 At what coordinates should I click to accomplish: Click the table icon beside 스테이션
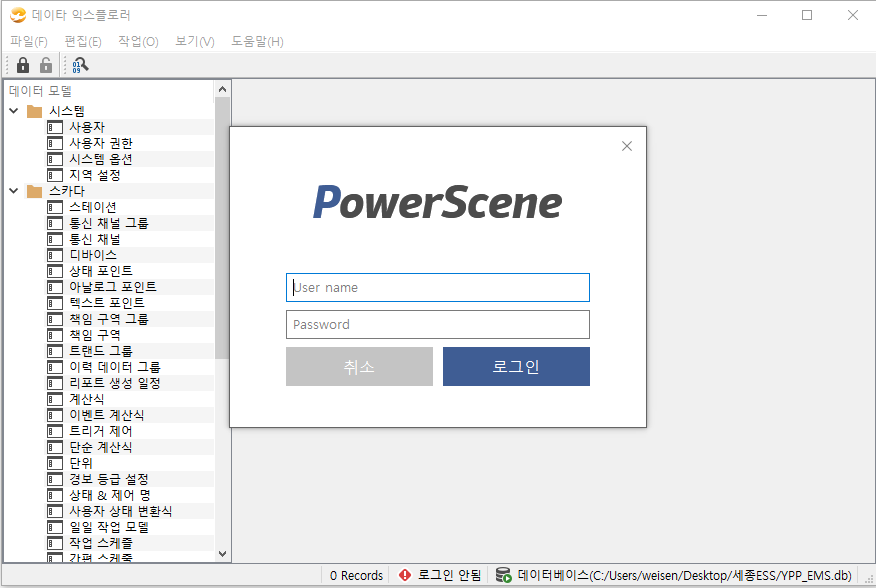coord(55,207)
